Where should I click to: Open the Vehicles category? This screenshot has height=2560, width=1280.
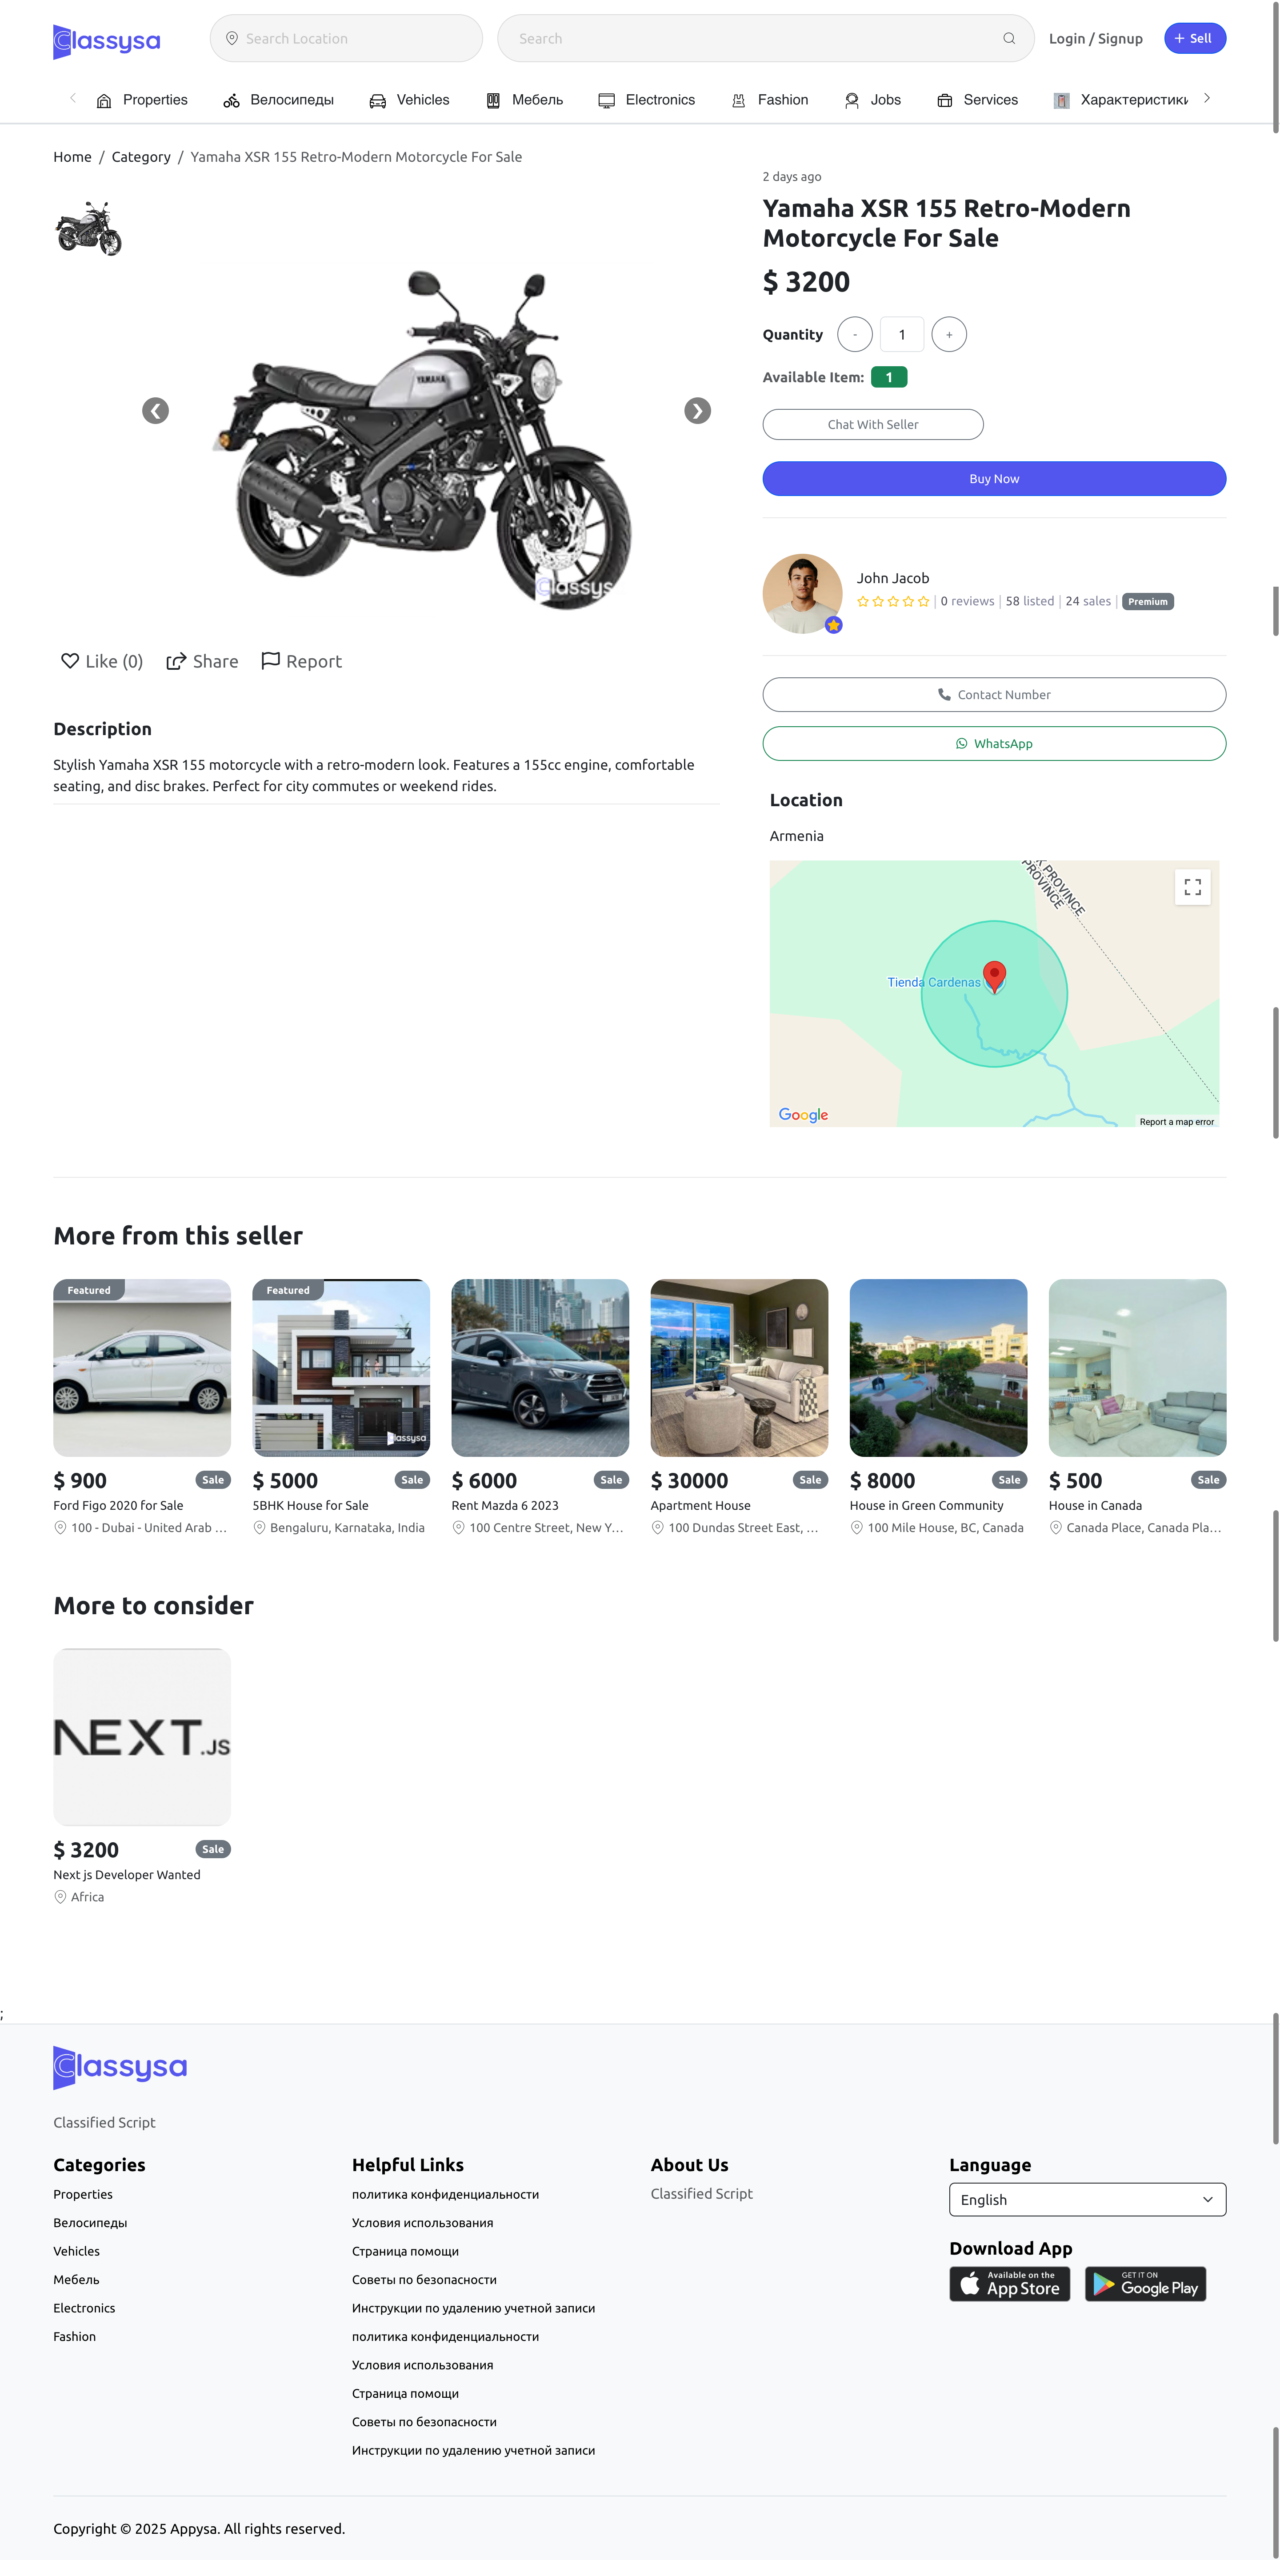(x=410, y=100)
